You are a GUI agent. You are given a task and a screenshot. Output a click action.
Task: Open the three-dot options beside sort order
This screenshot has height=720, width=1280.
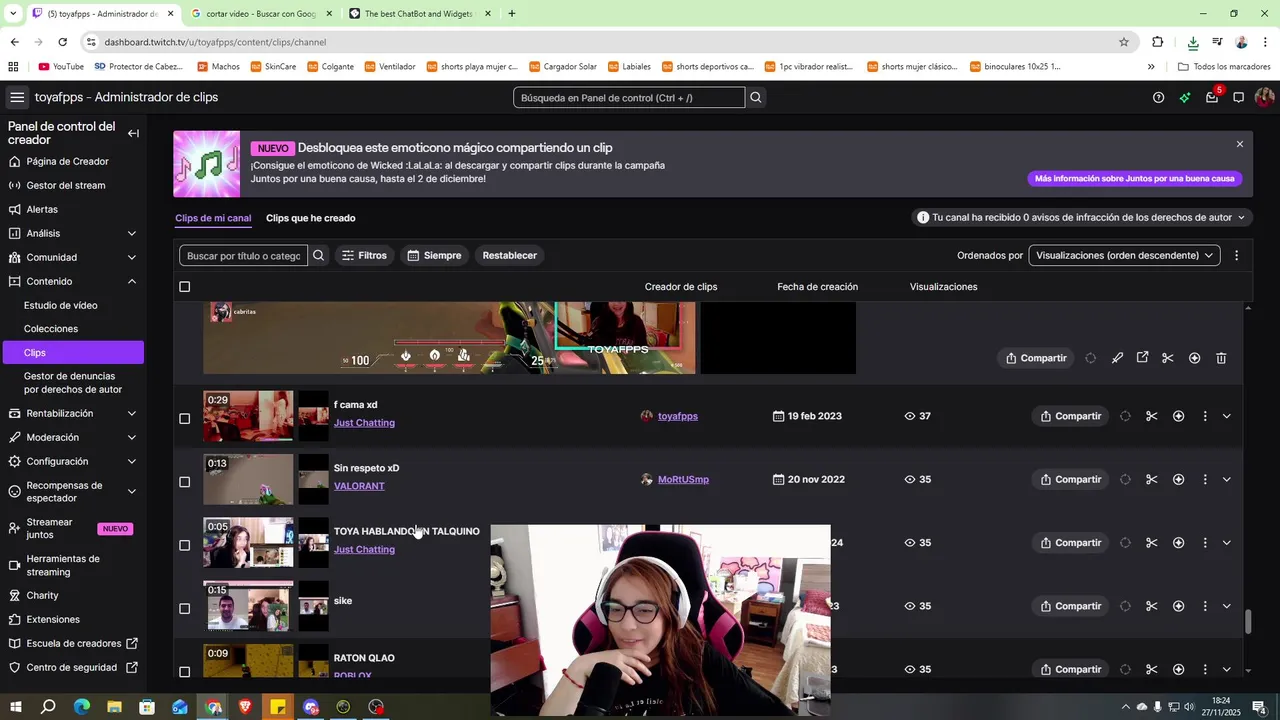click(1236, 255)
